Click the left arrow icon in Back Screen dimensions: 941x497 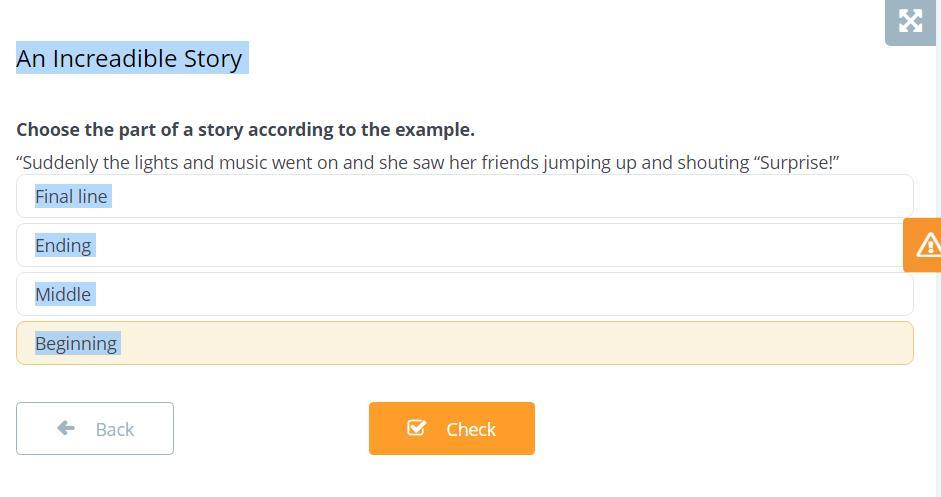(66, 428)
